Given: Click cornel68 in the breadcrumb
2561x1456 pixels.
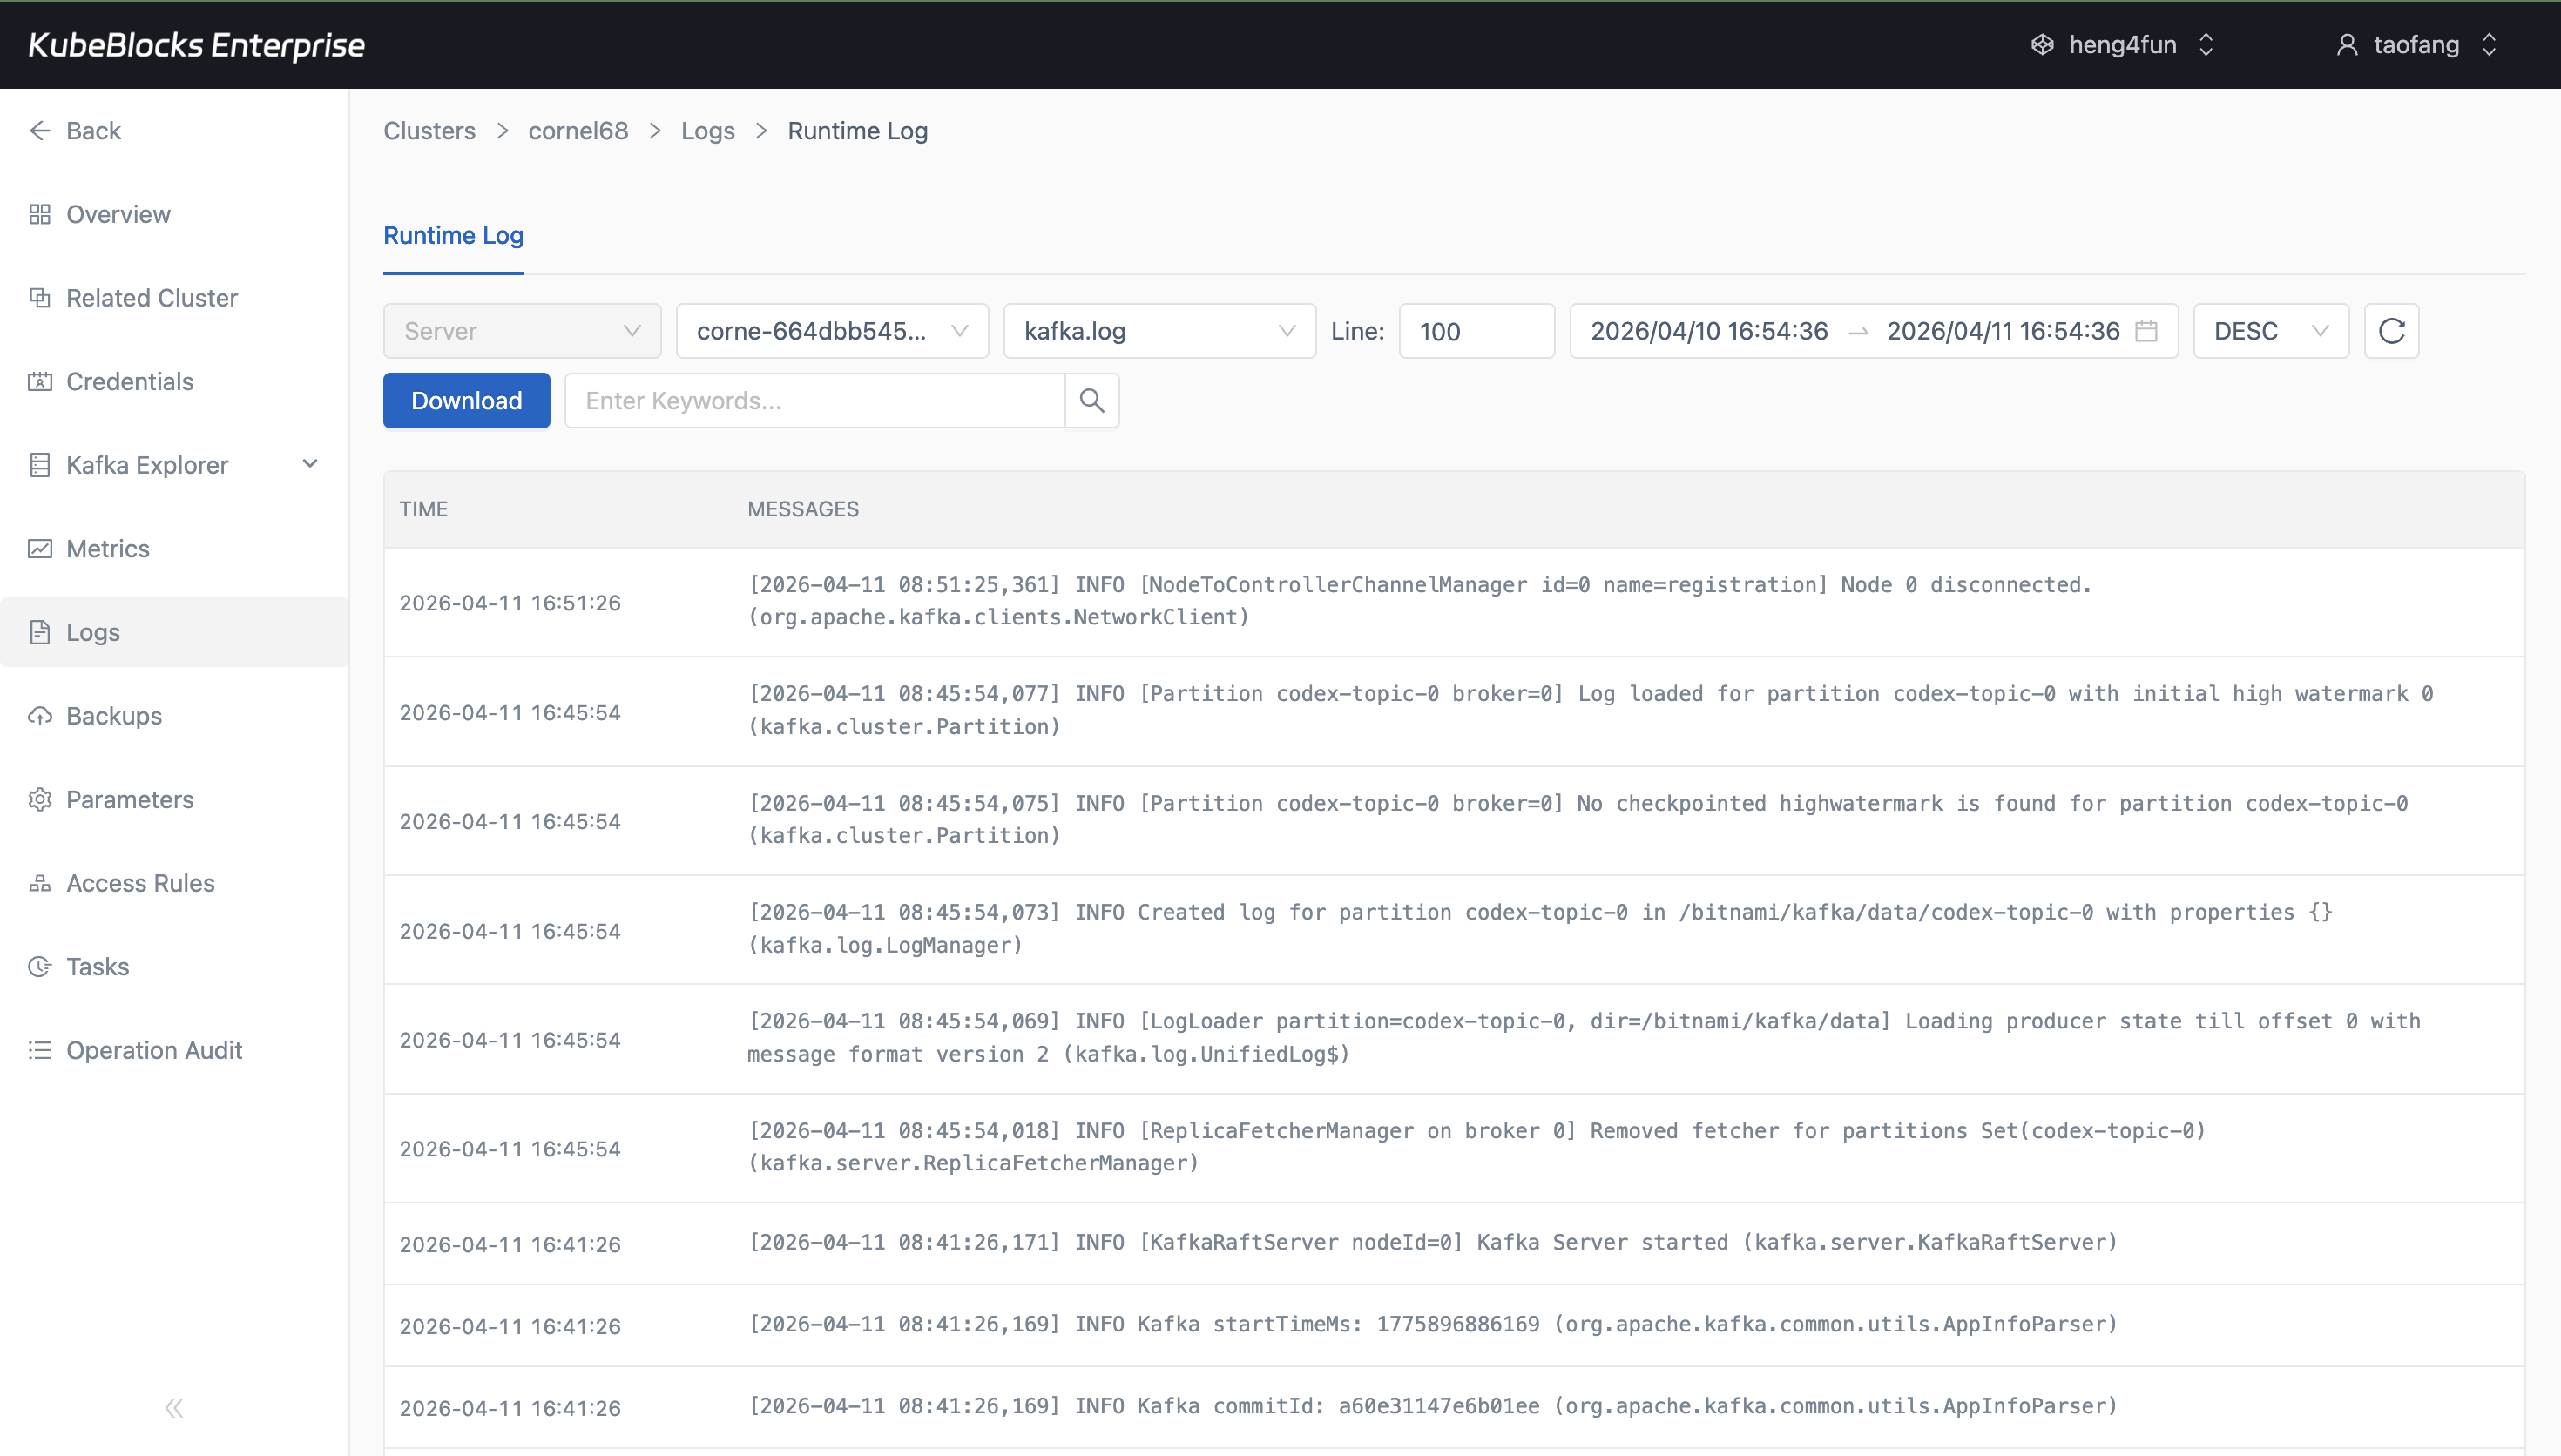Looking at the screenshot, I should click(x=578, y=131).
